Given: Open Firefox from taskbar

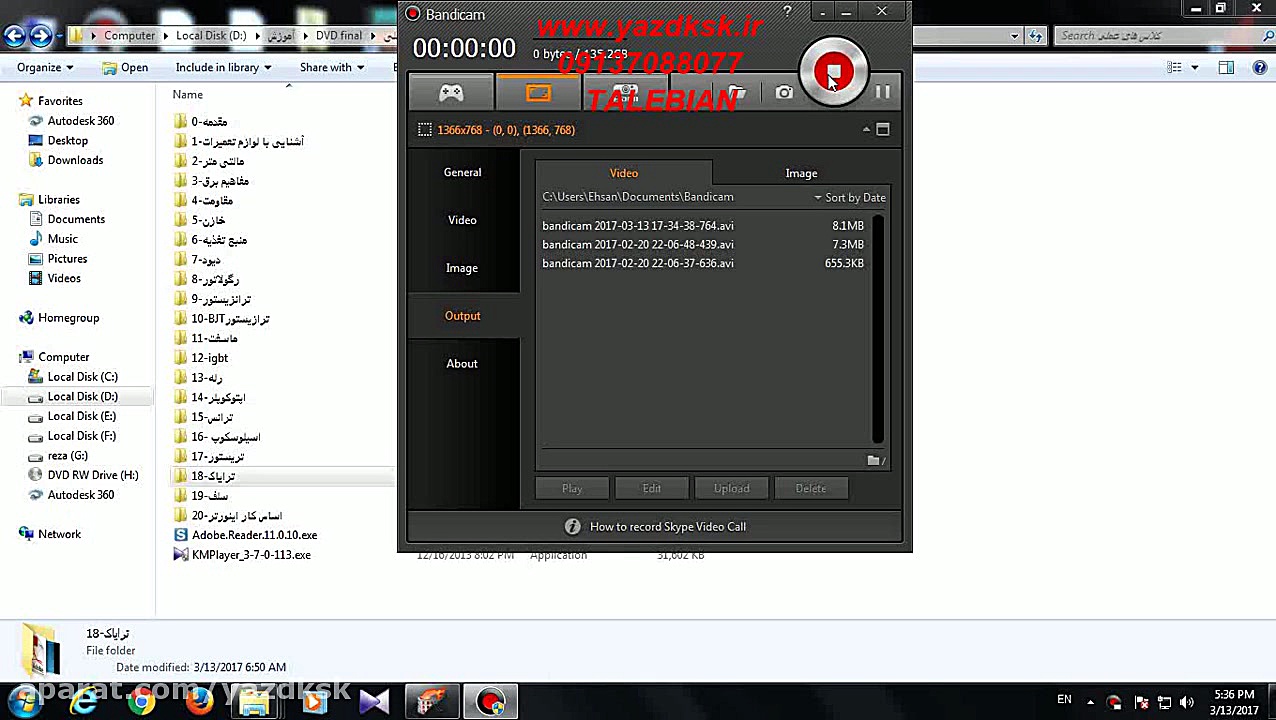Looking at the screenshot, I should tap(198, 702).
